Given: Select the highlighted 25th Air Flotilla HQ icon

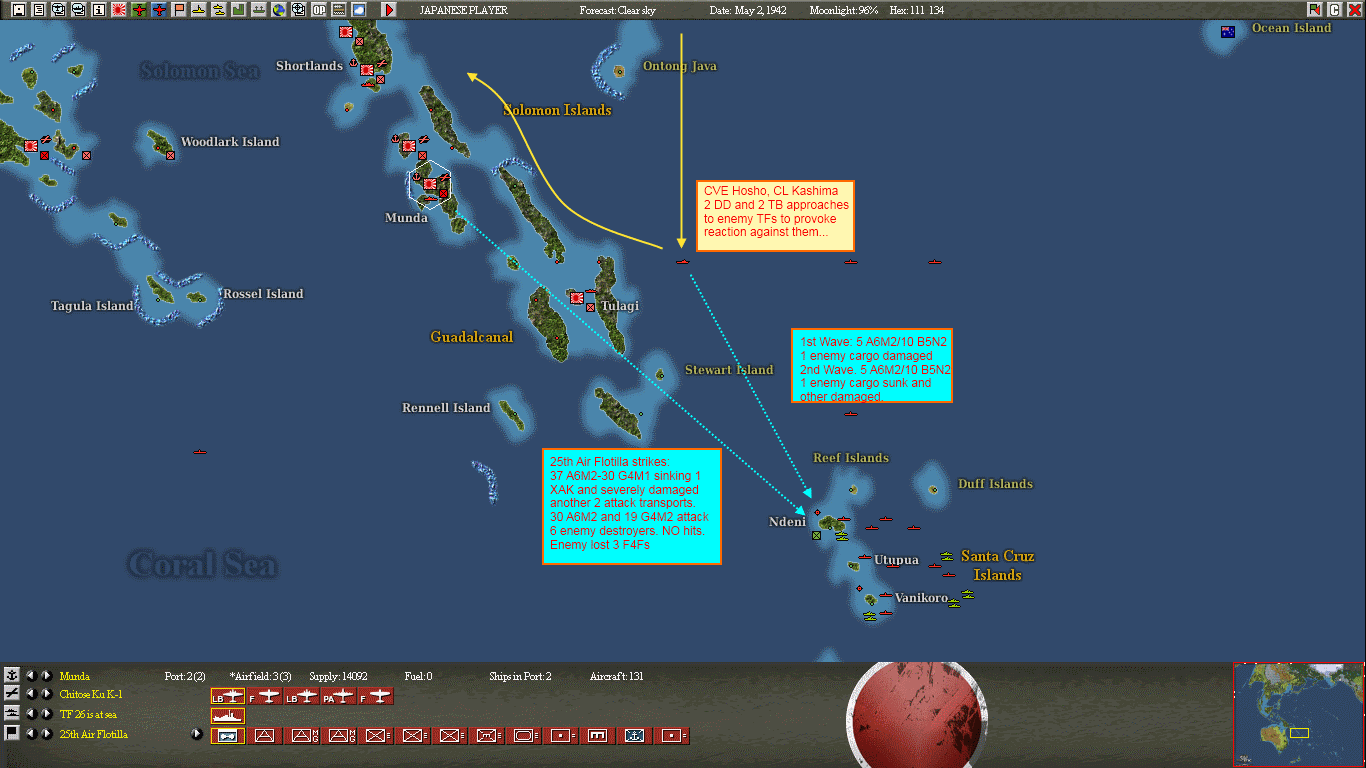Looking at the screenshot, I should 228,736.
